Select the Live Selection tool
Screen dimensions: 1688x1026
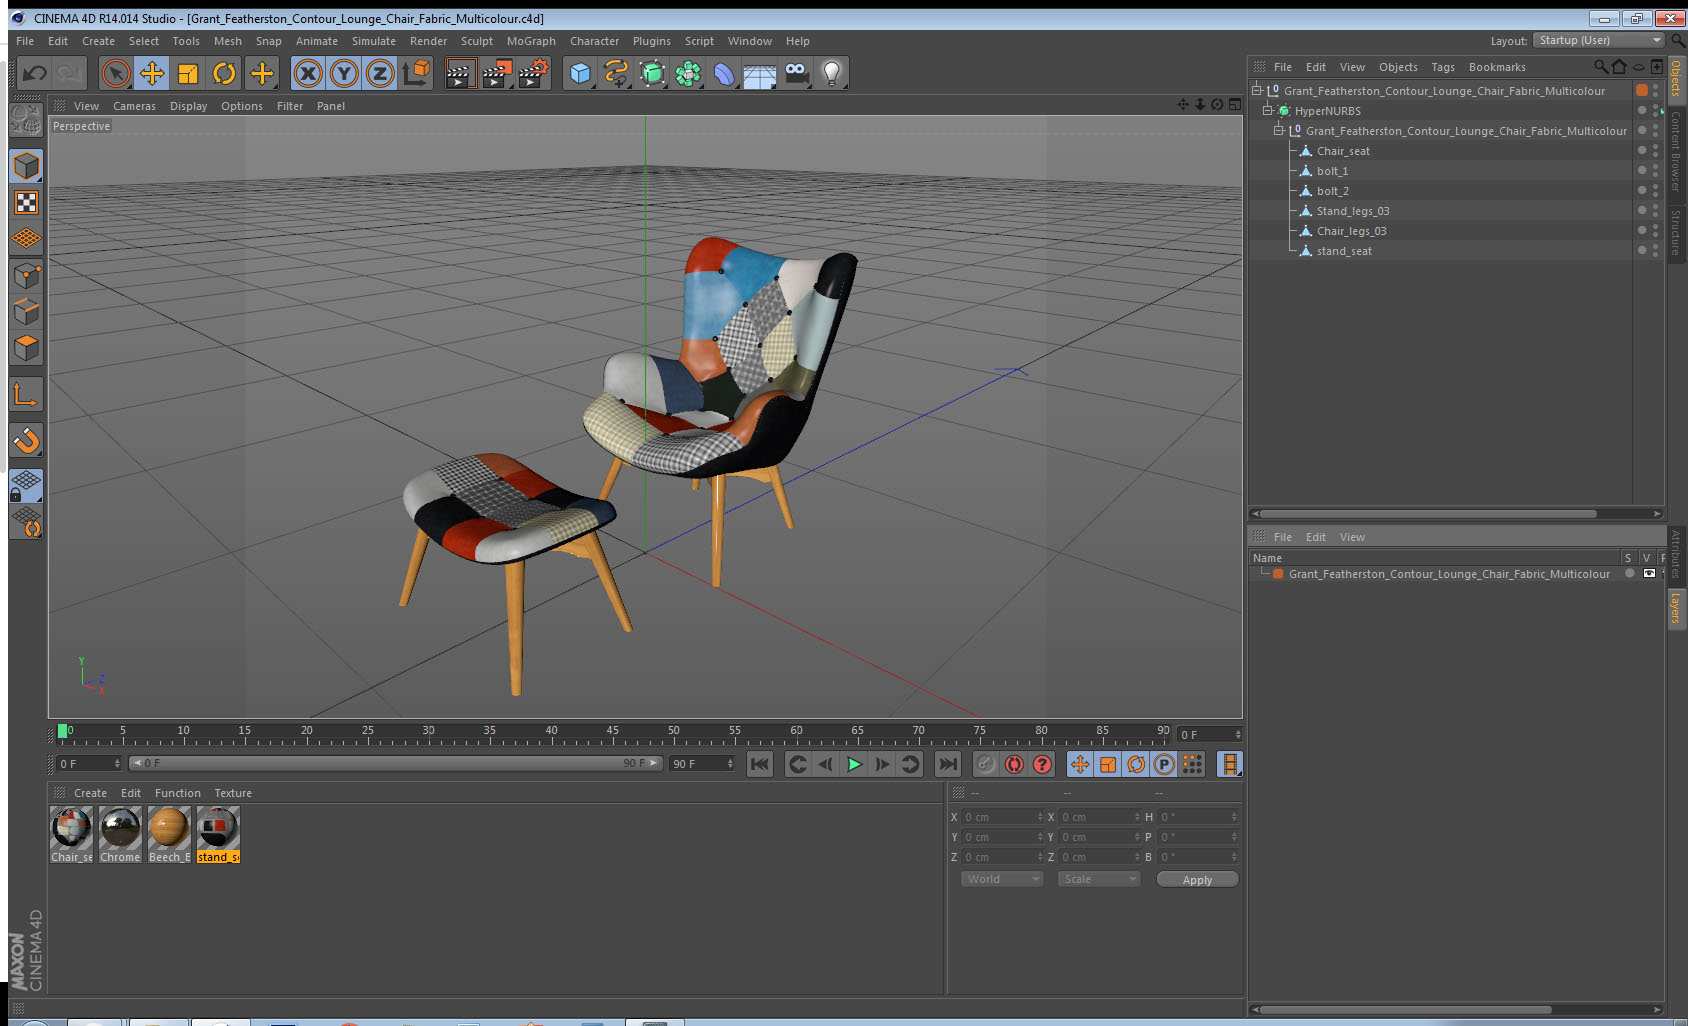116,73
